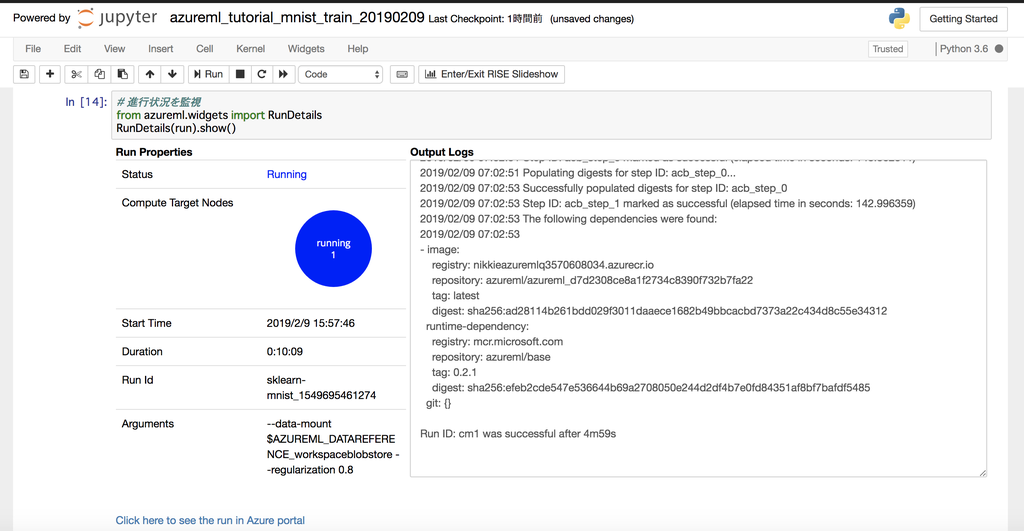The height and width of the screenshot is (531, 1024).
Task: Interrupt the kernel with stop icon
Action: (240, 74)
